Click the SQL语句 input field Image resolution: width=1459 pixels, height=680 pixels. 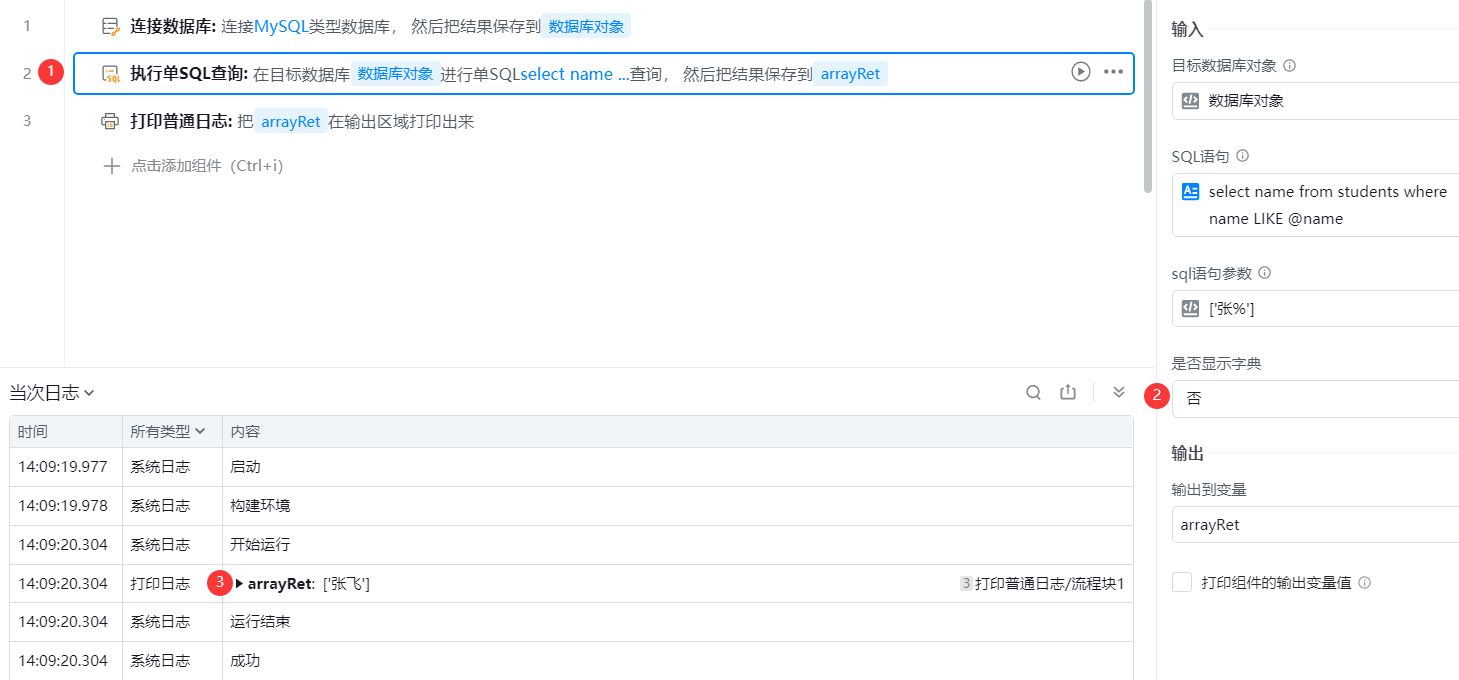(1320, 205)
